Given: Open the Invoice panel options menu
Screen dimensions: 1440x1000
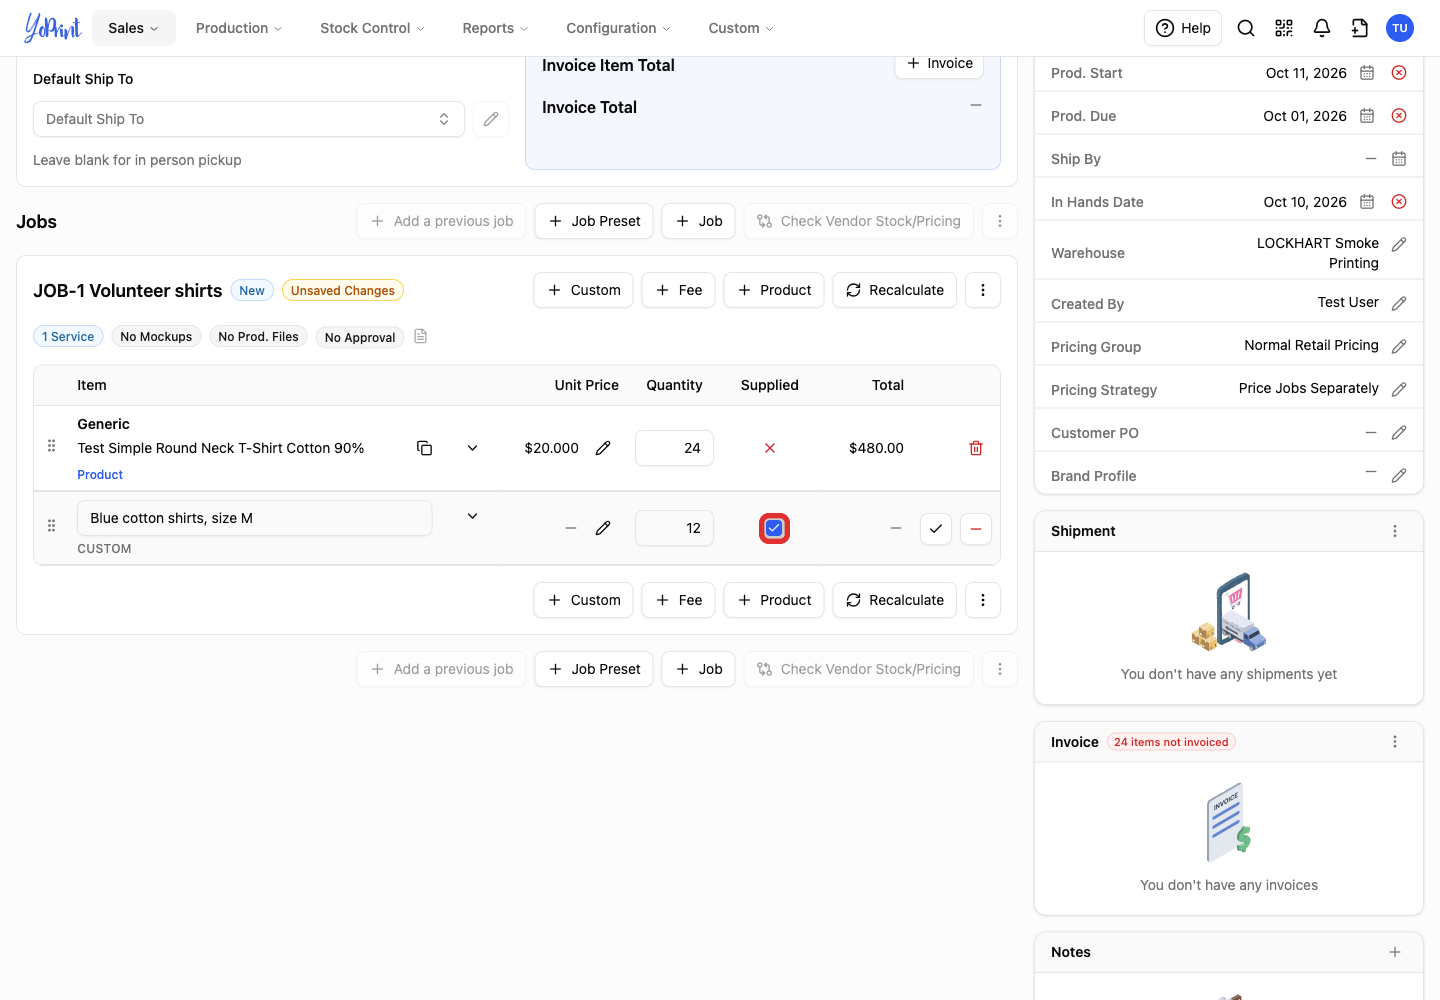Looking at the screenshot, I should pos(1395,742).
